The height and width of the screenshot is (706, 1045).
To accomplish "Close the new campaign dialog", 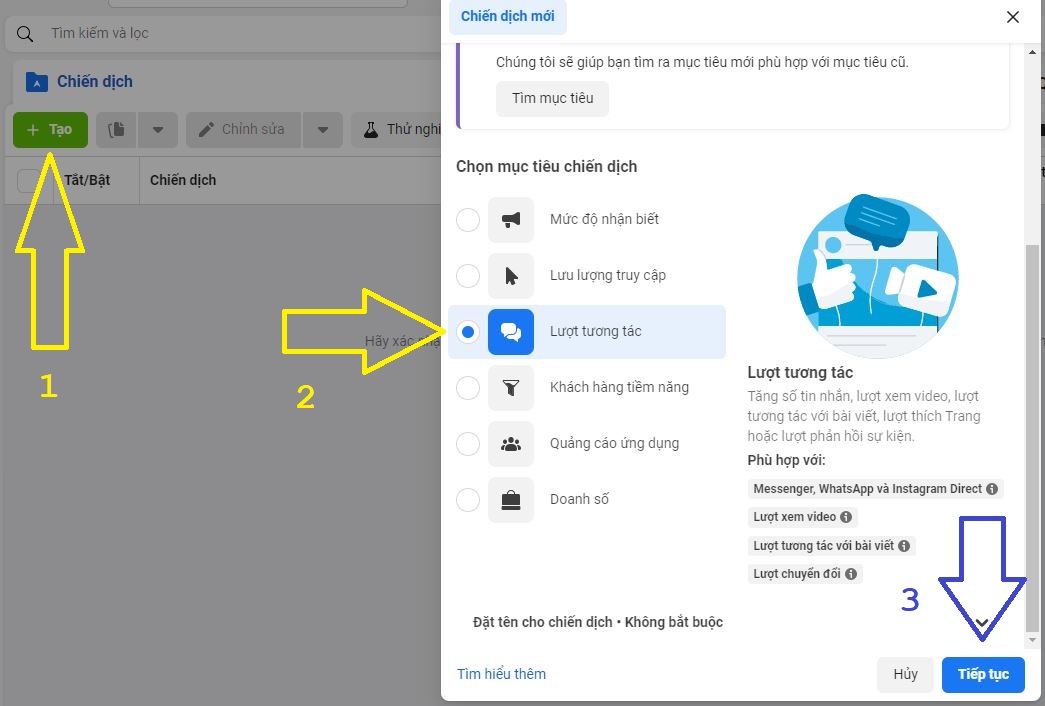I will click(1012, 17).
